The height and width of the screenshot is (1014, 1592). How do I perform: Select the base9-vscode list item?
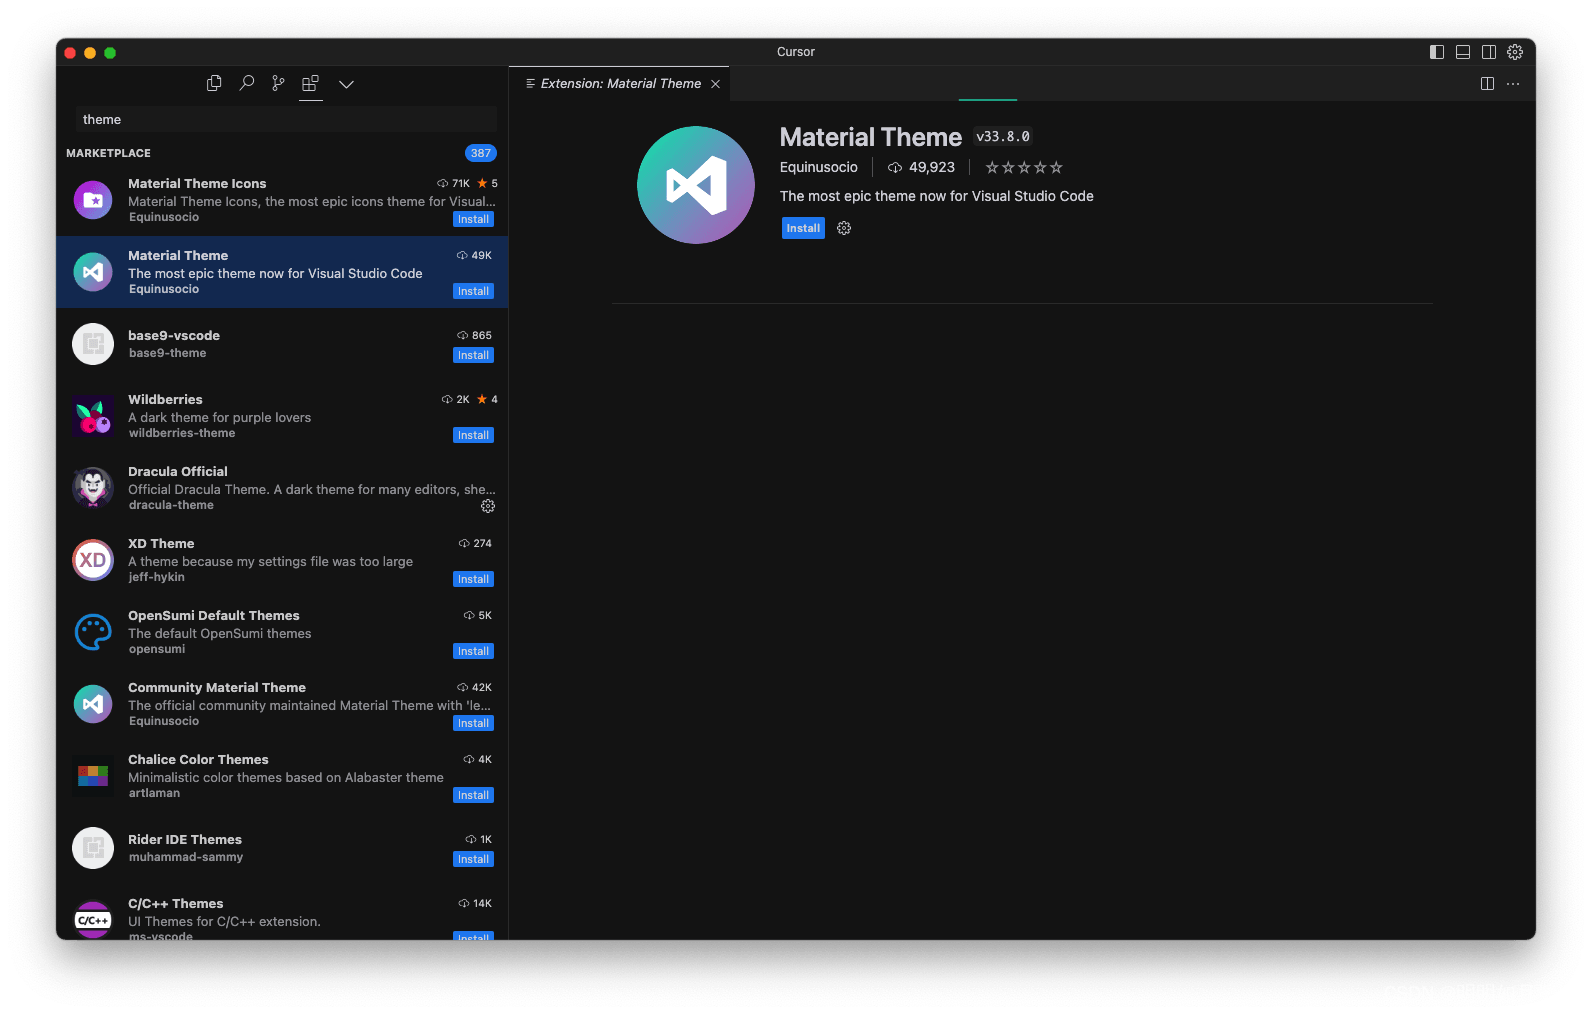282,344
